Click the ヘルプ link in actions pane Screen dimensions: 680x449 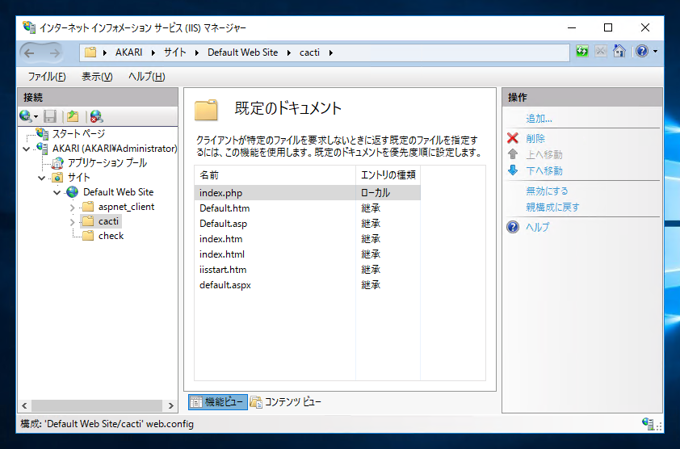537,227
